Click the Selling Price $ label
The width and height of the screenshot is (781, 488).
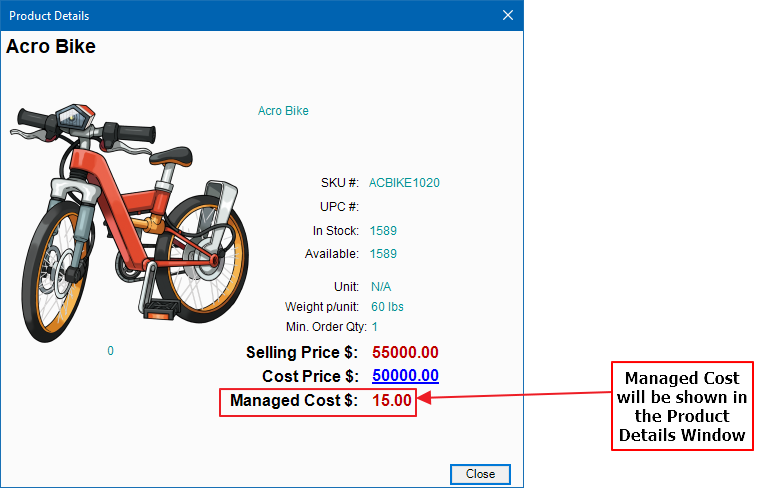pyautogui.click(x=301, y=352)
